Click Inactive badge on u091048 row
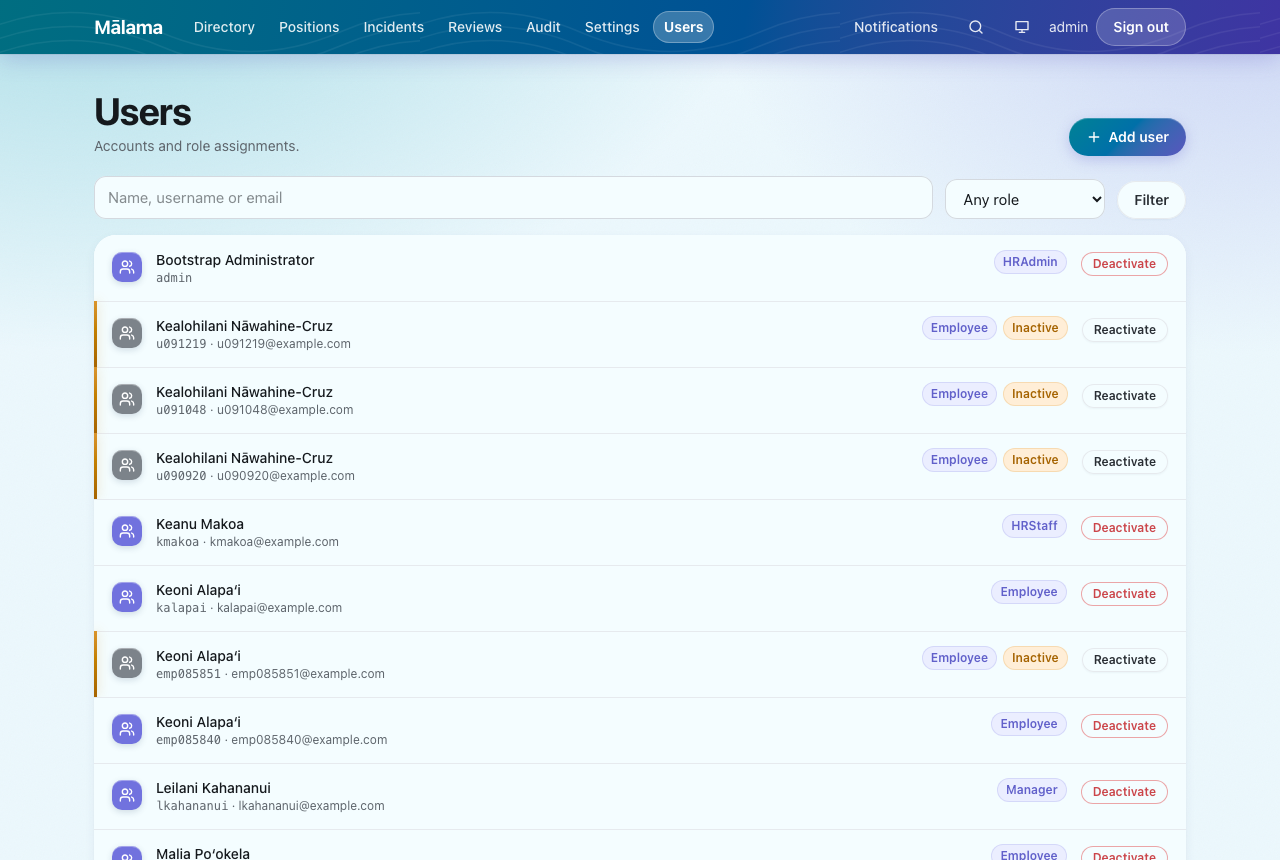Image resolution: width=1280 pixels, height=860 pixels. point(1035,394)
